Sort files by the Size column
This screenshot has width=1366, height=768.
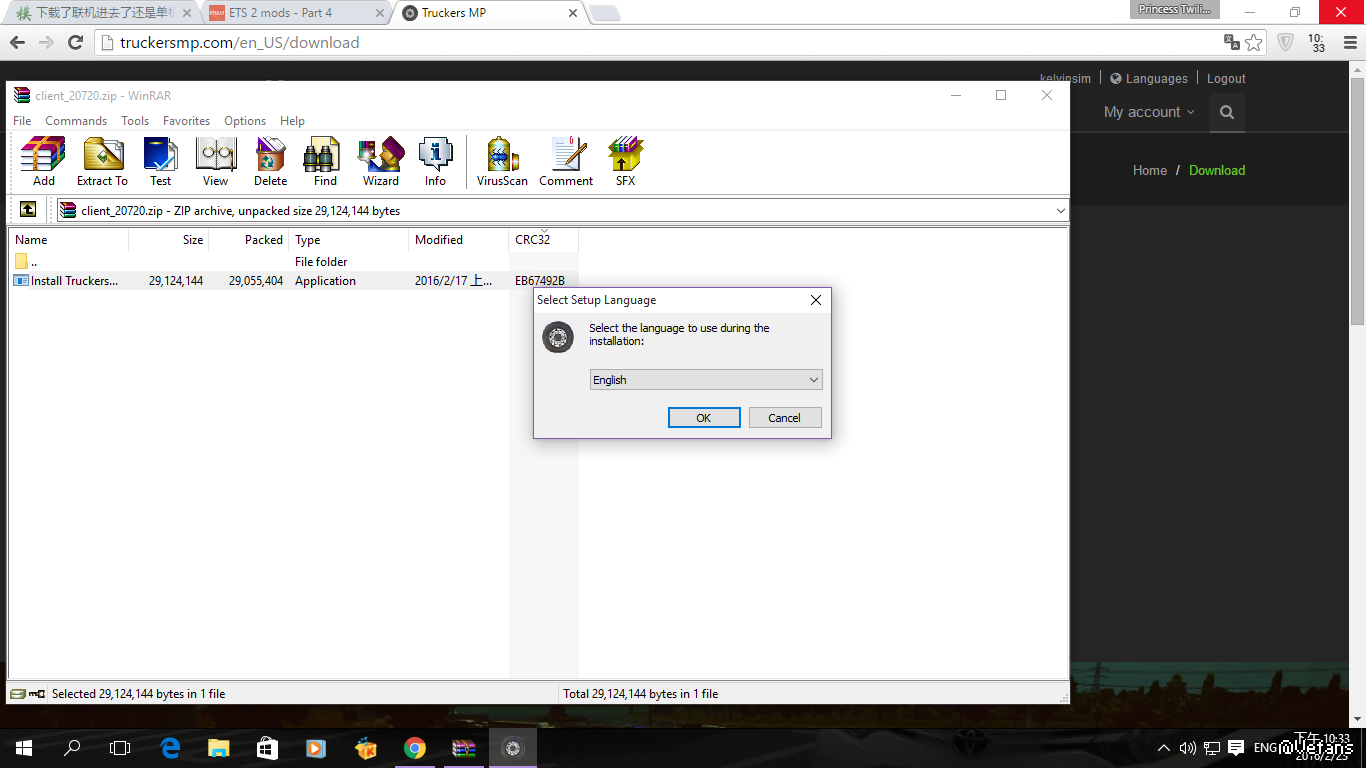click(169, 240)
